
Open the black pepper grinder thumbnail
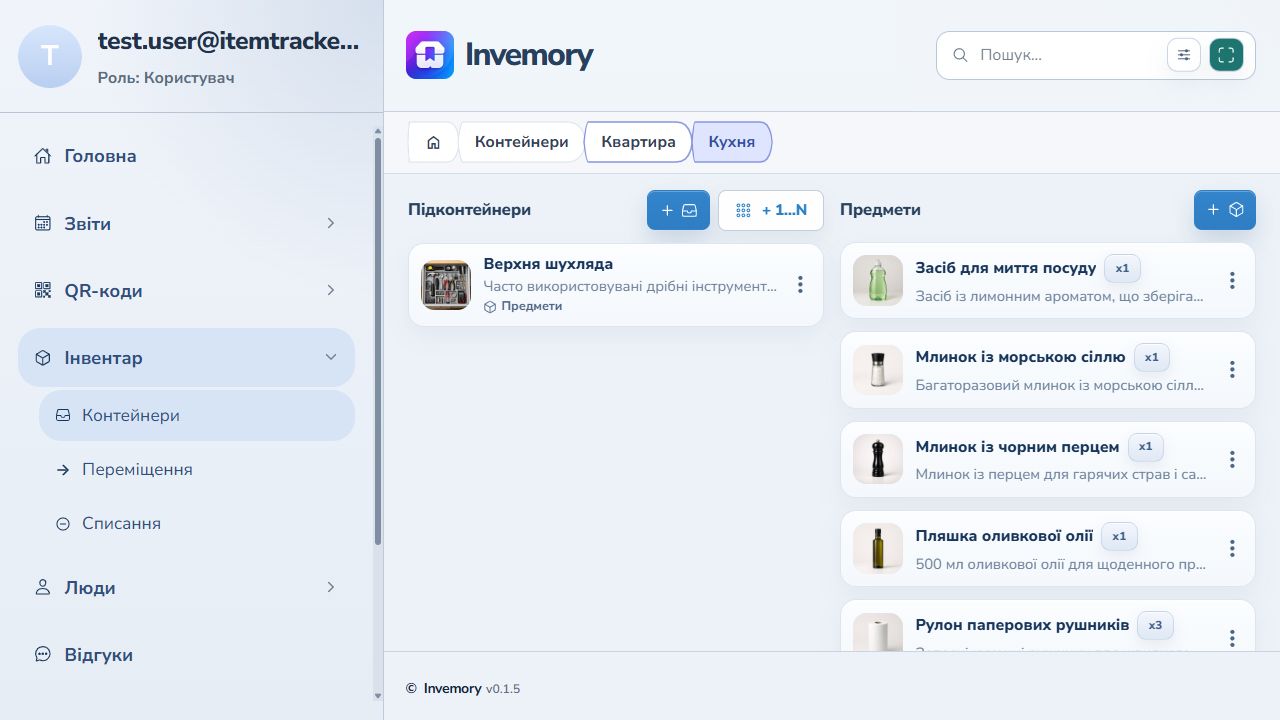(x=878, y=459)
